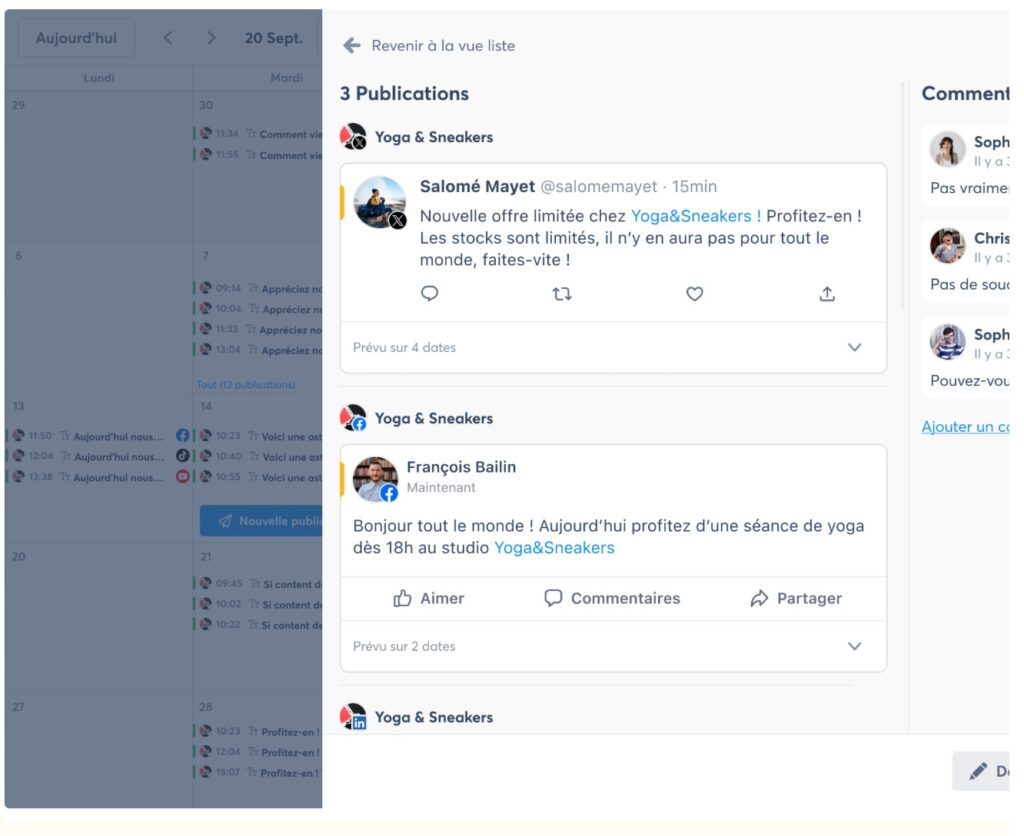Expand the Prévu sur 2 dates section
This screenshot has height=836, width=1024.
point(613,646)
